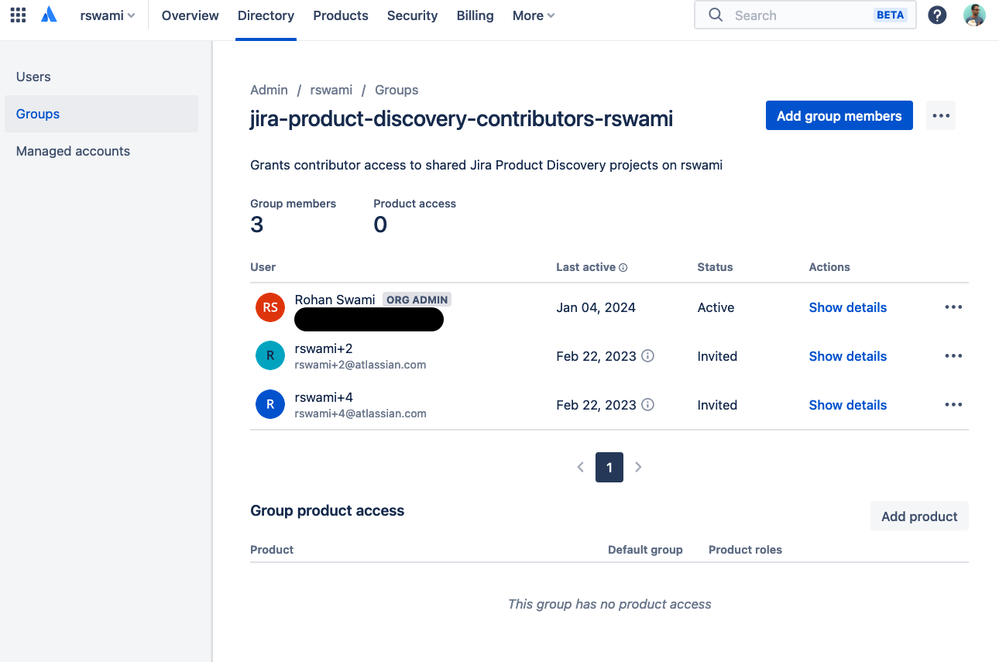
Task: Open the Directory tab
Action: pyautogui.click(x=266, y=15)
